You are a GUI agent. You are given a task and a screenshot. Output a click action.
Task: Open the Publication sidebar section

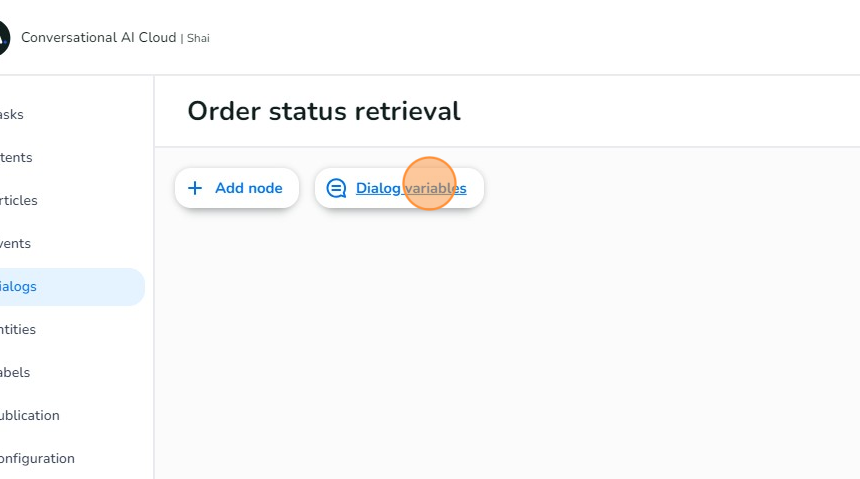[30, 415]
